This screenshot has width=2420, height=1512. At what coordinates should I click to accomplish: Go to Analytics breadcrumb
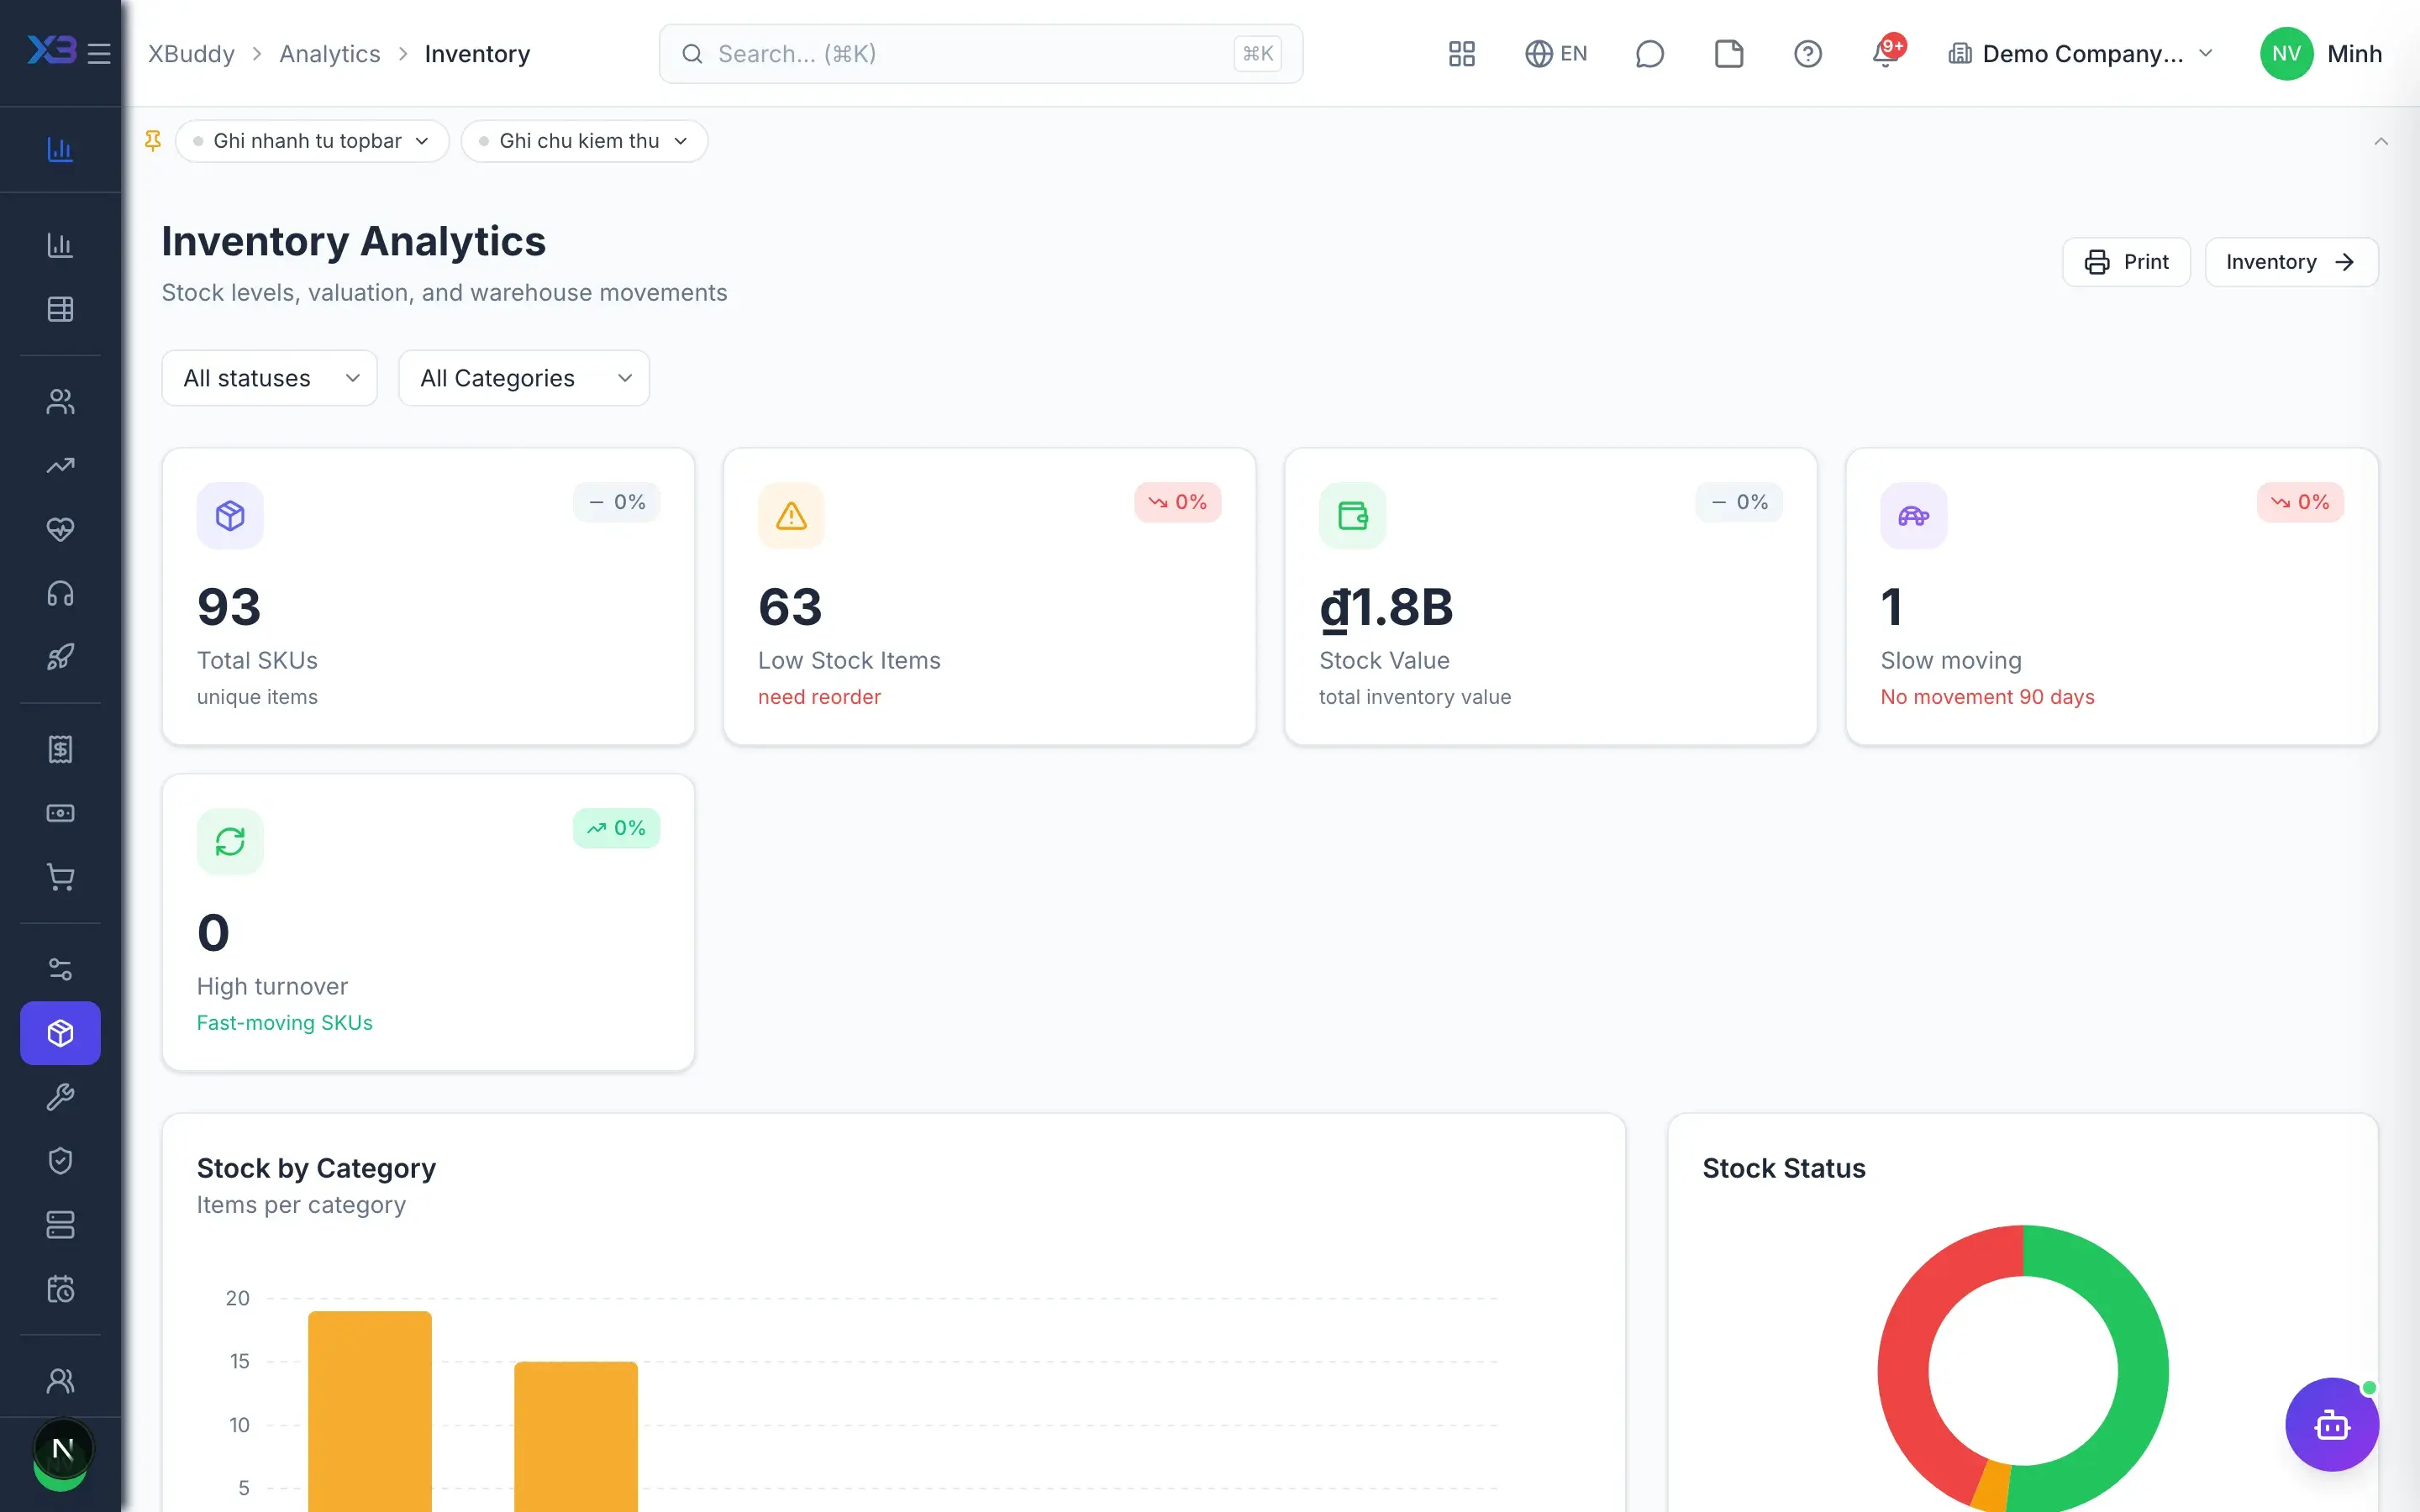pos(329,53)
